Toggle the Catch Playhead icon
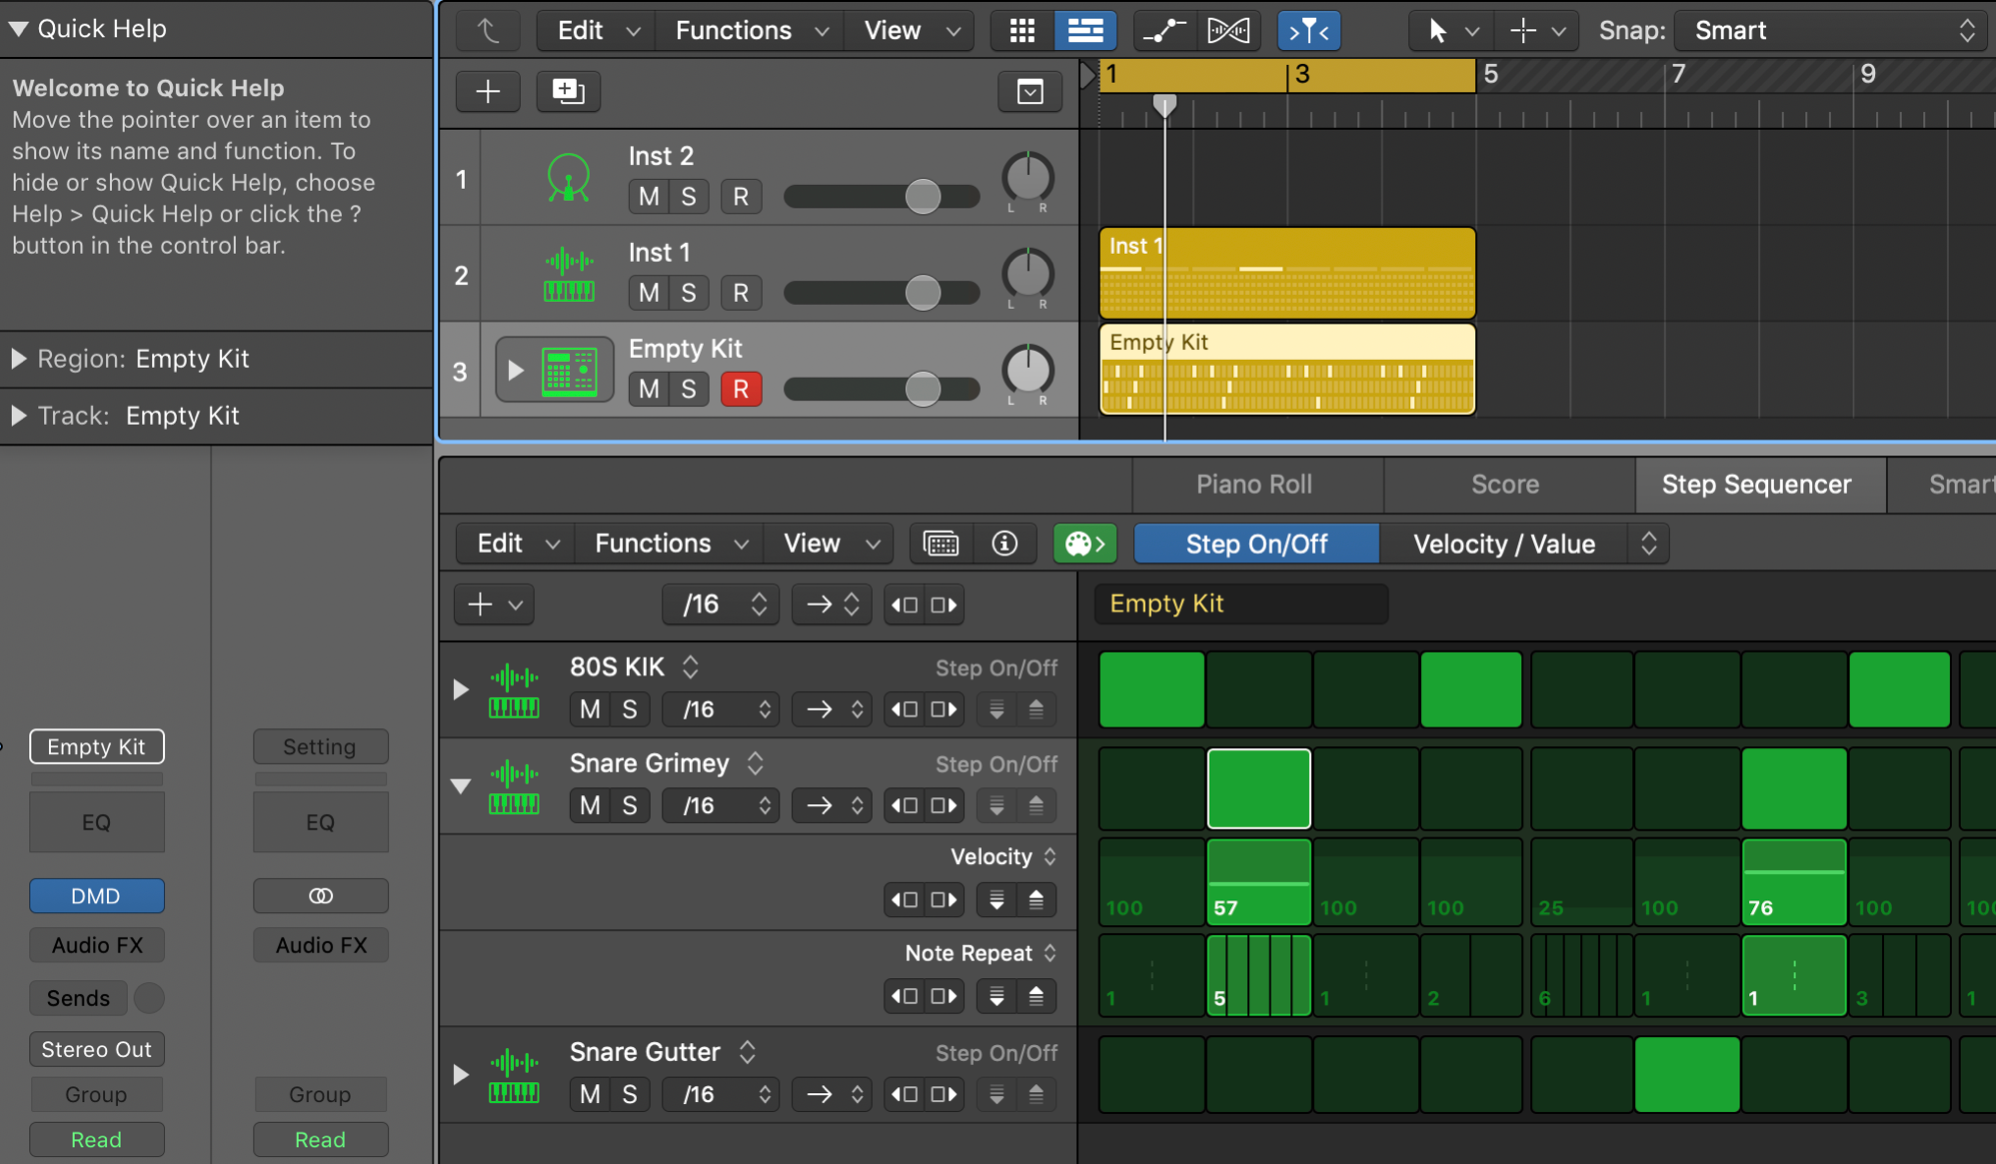Image resolution: width=1996 pixels, height=1164 pixels. [1308, 31]
